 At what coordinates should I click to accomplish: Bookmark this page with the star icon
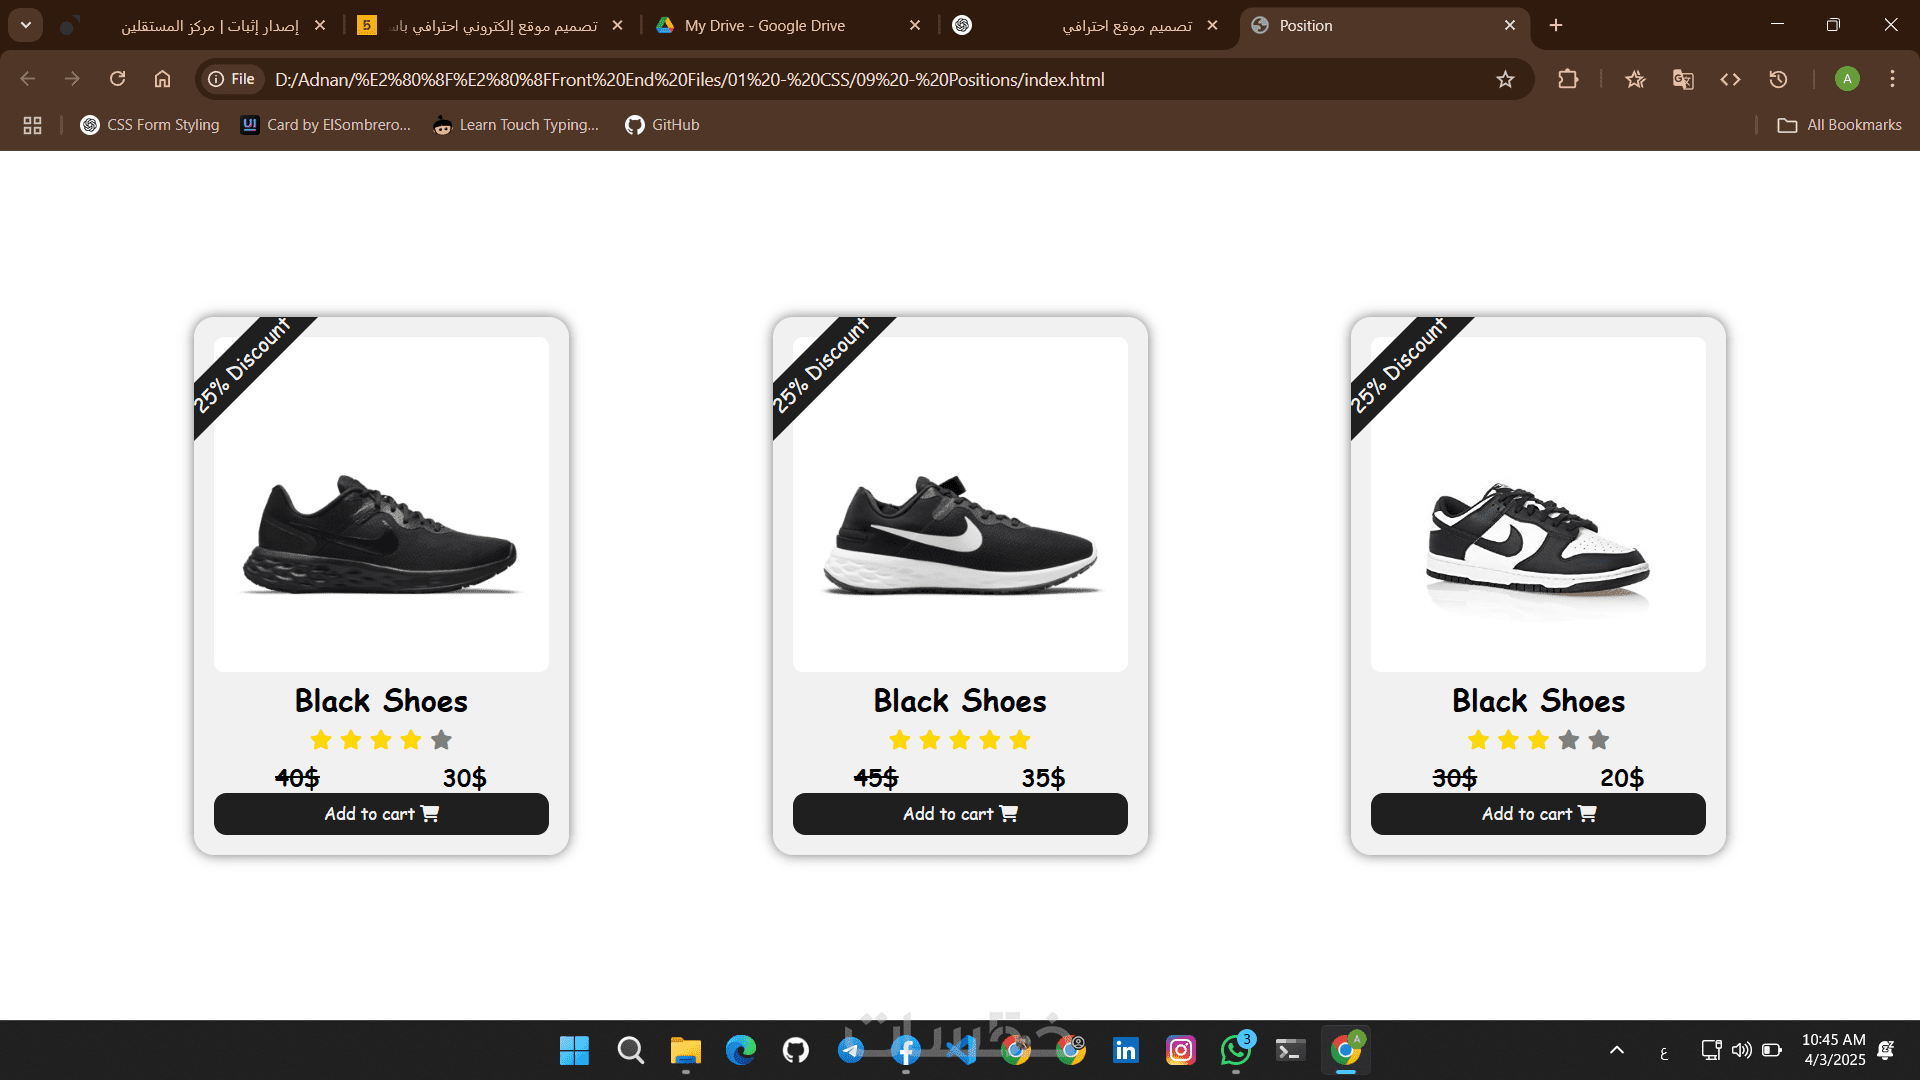click(1505, 79)
